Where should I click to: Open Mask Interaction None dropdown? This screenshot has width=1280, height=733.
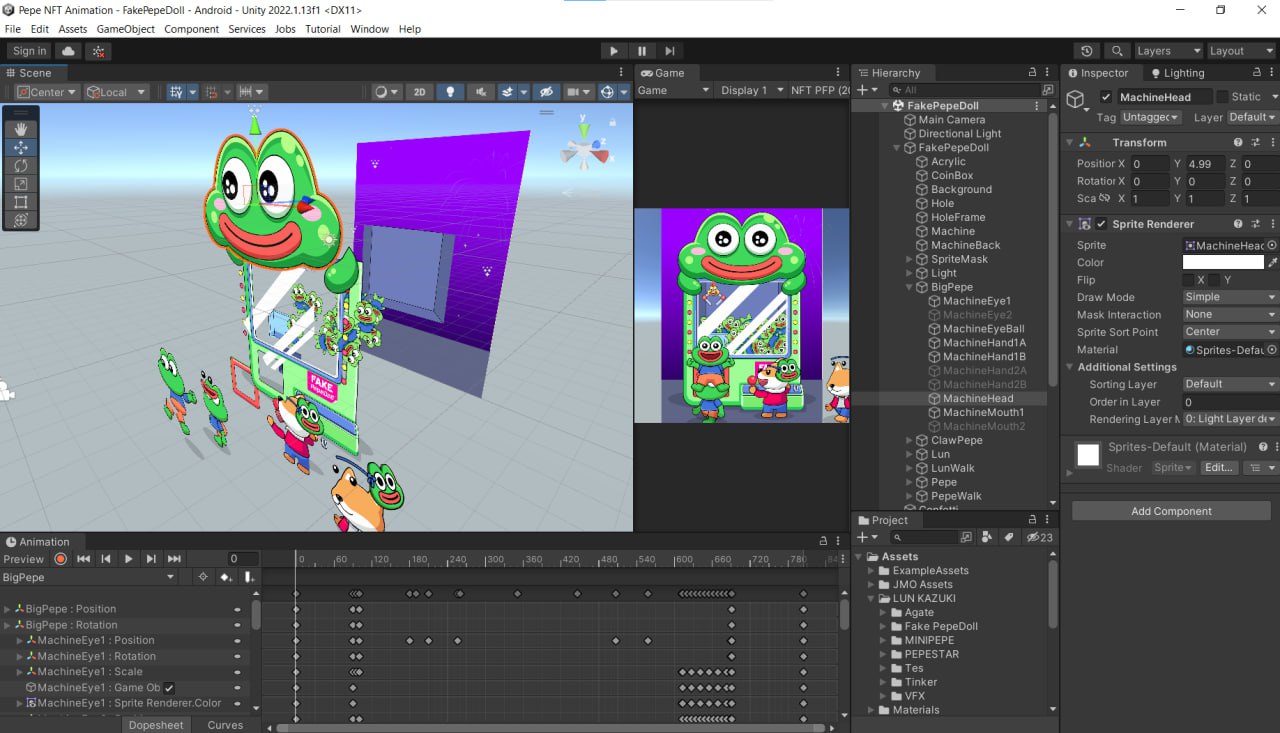1230,314
